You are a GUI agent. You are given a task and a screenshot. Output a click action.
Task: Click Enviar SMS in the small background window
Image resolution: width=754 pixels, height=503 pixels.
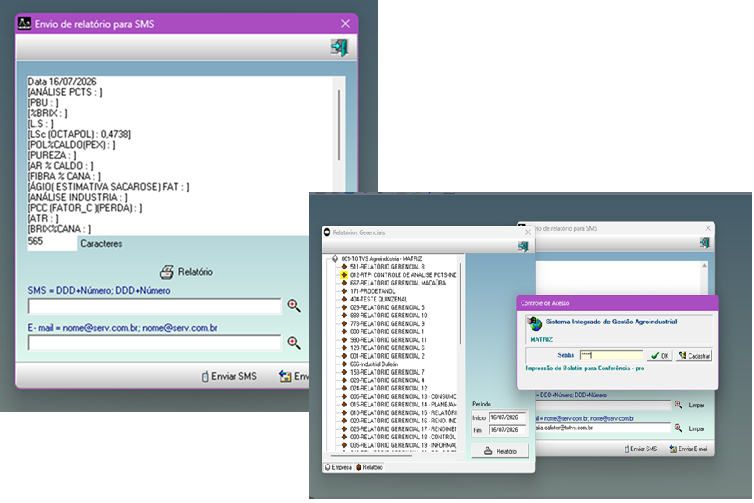click(641, 449)
